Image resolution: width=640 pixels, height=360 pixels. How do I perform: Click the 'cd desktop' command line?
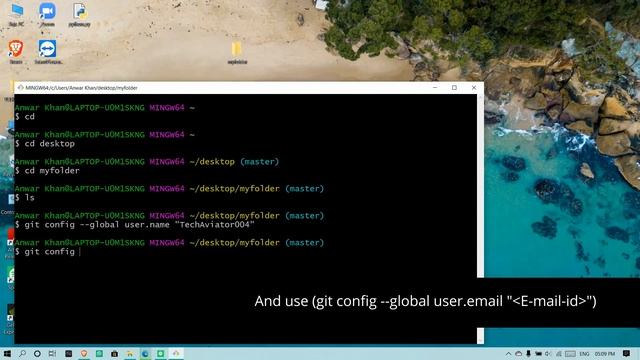[x=45, y=144]
